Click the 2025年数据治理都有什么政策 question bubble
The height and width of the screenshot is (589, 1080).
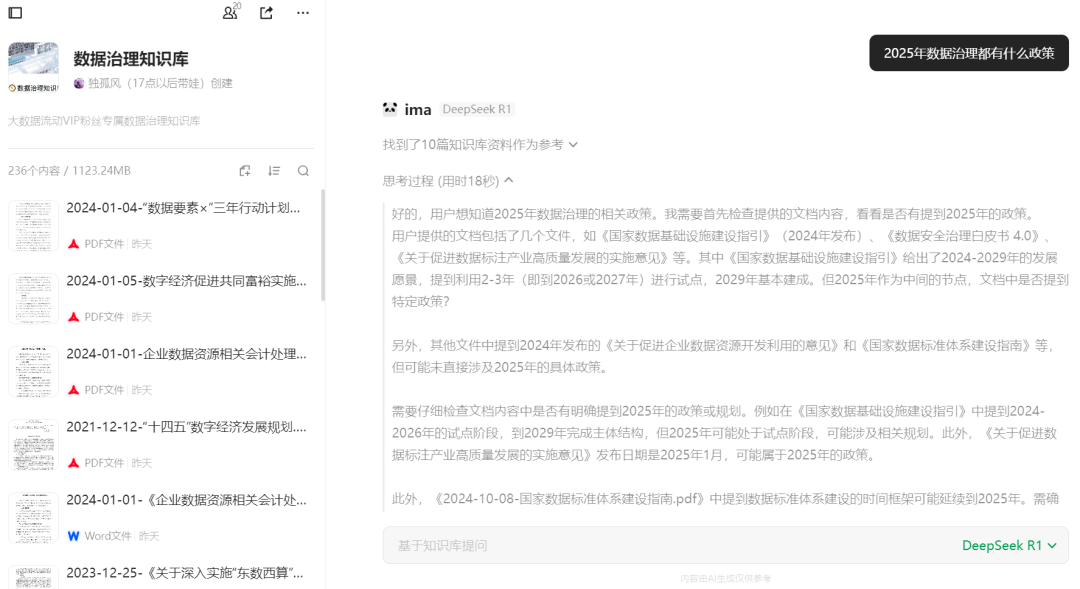968,53
